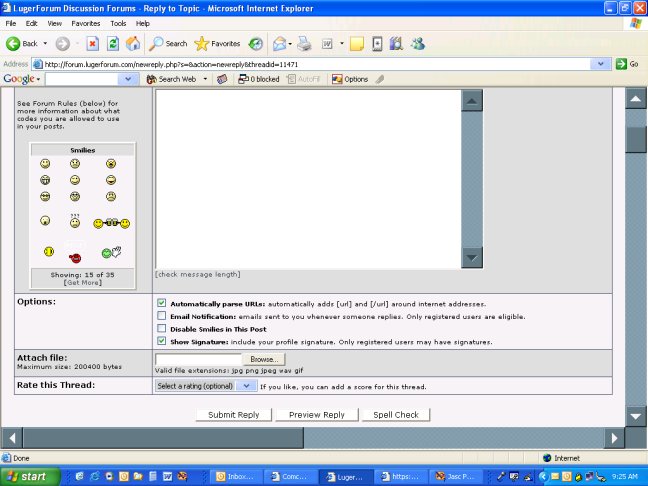Open Favorites star in toolbar
Viewport: 648px width, 486px height.
coord(217,44)
